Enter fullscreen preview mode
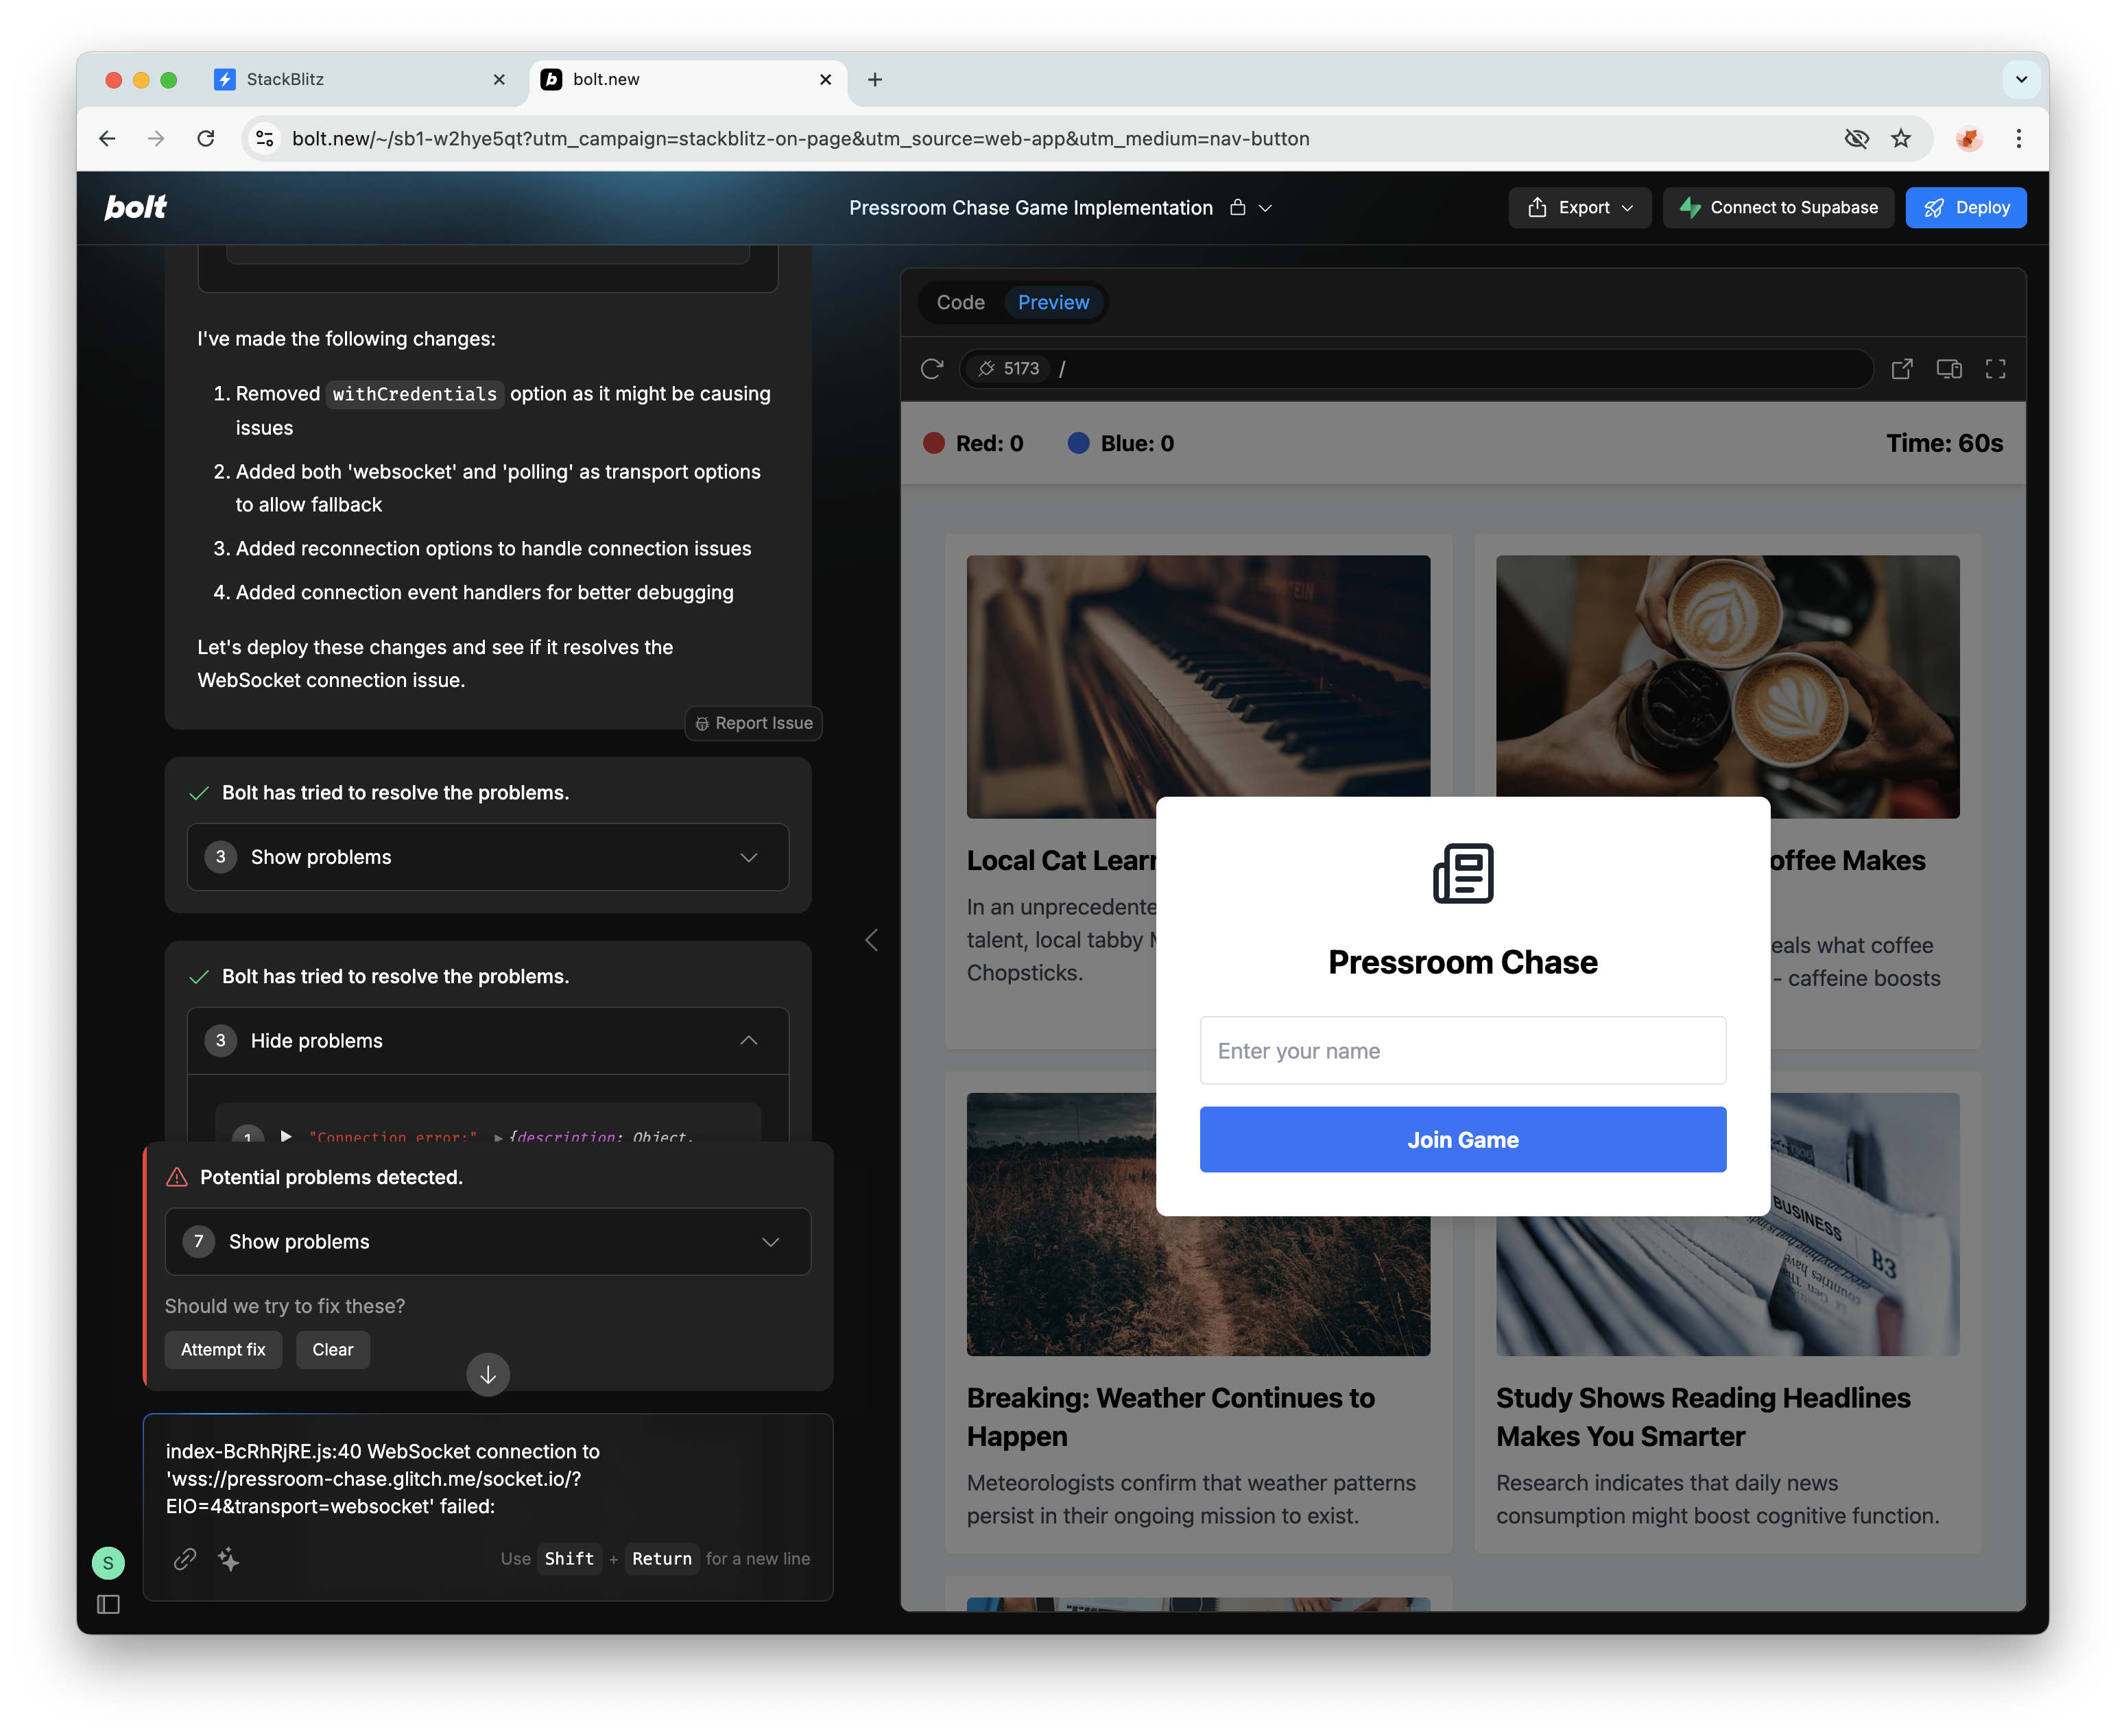Viewport: 2126px width, 1736px height. (1995, 369)
